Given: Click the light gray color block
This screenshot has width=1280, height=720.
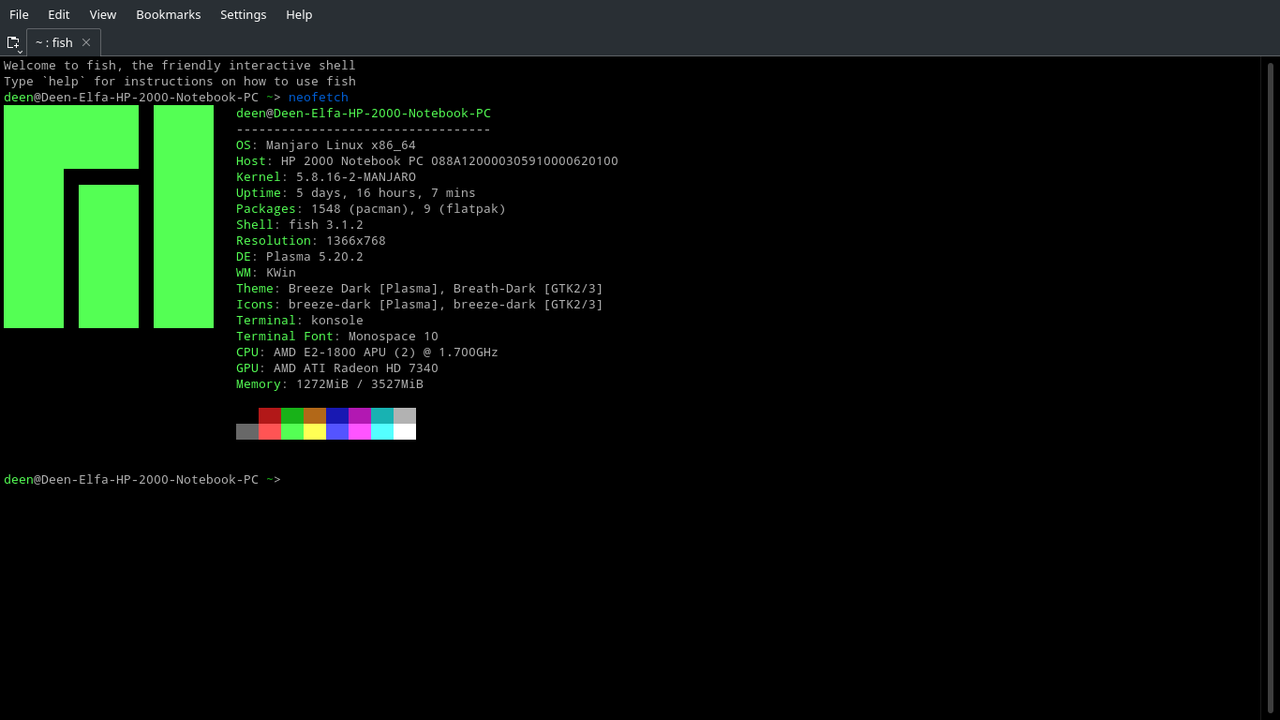Looking at the screenshot, I should point(405,415).
